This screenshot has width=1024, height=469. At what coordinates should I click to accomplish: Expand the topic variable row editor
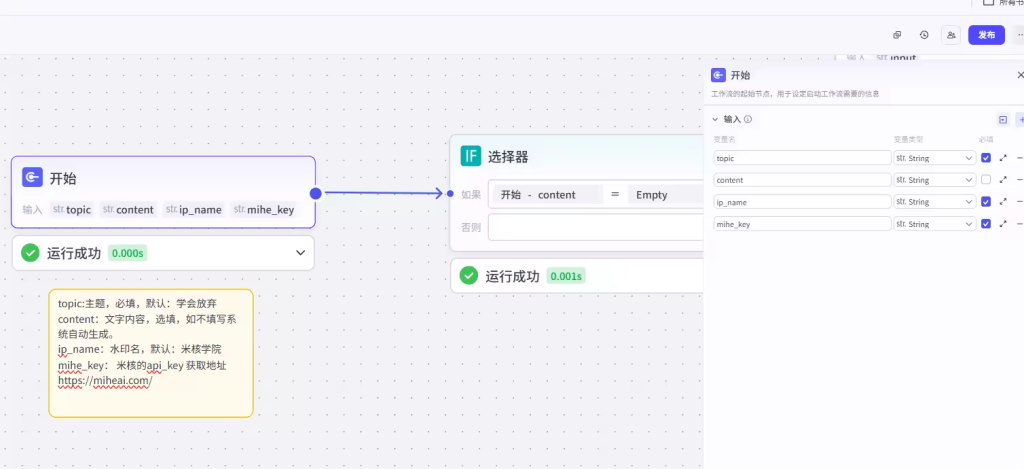(1003, 158)
